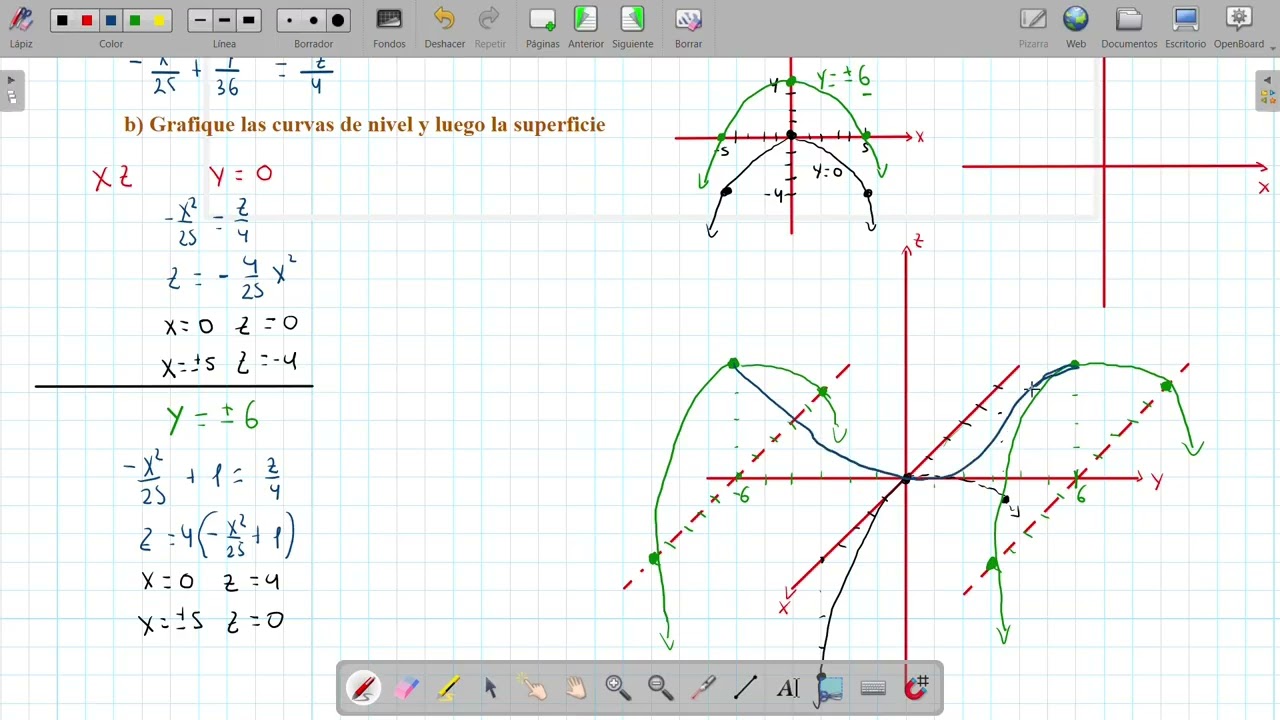Screen dimensions: 1280x720
Task: Expand the left side panel
Action: (x=11, y=89)
